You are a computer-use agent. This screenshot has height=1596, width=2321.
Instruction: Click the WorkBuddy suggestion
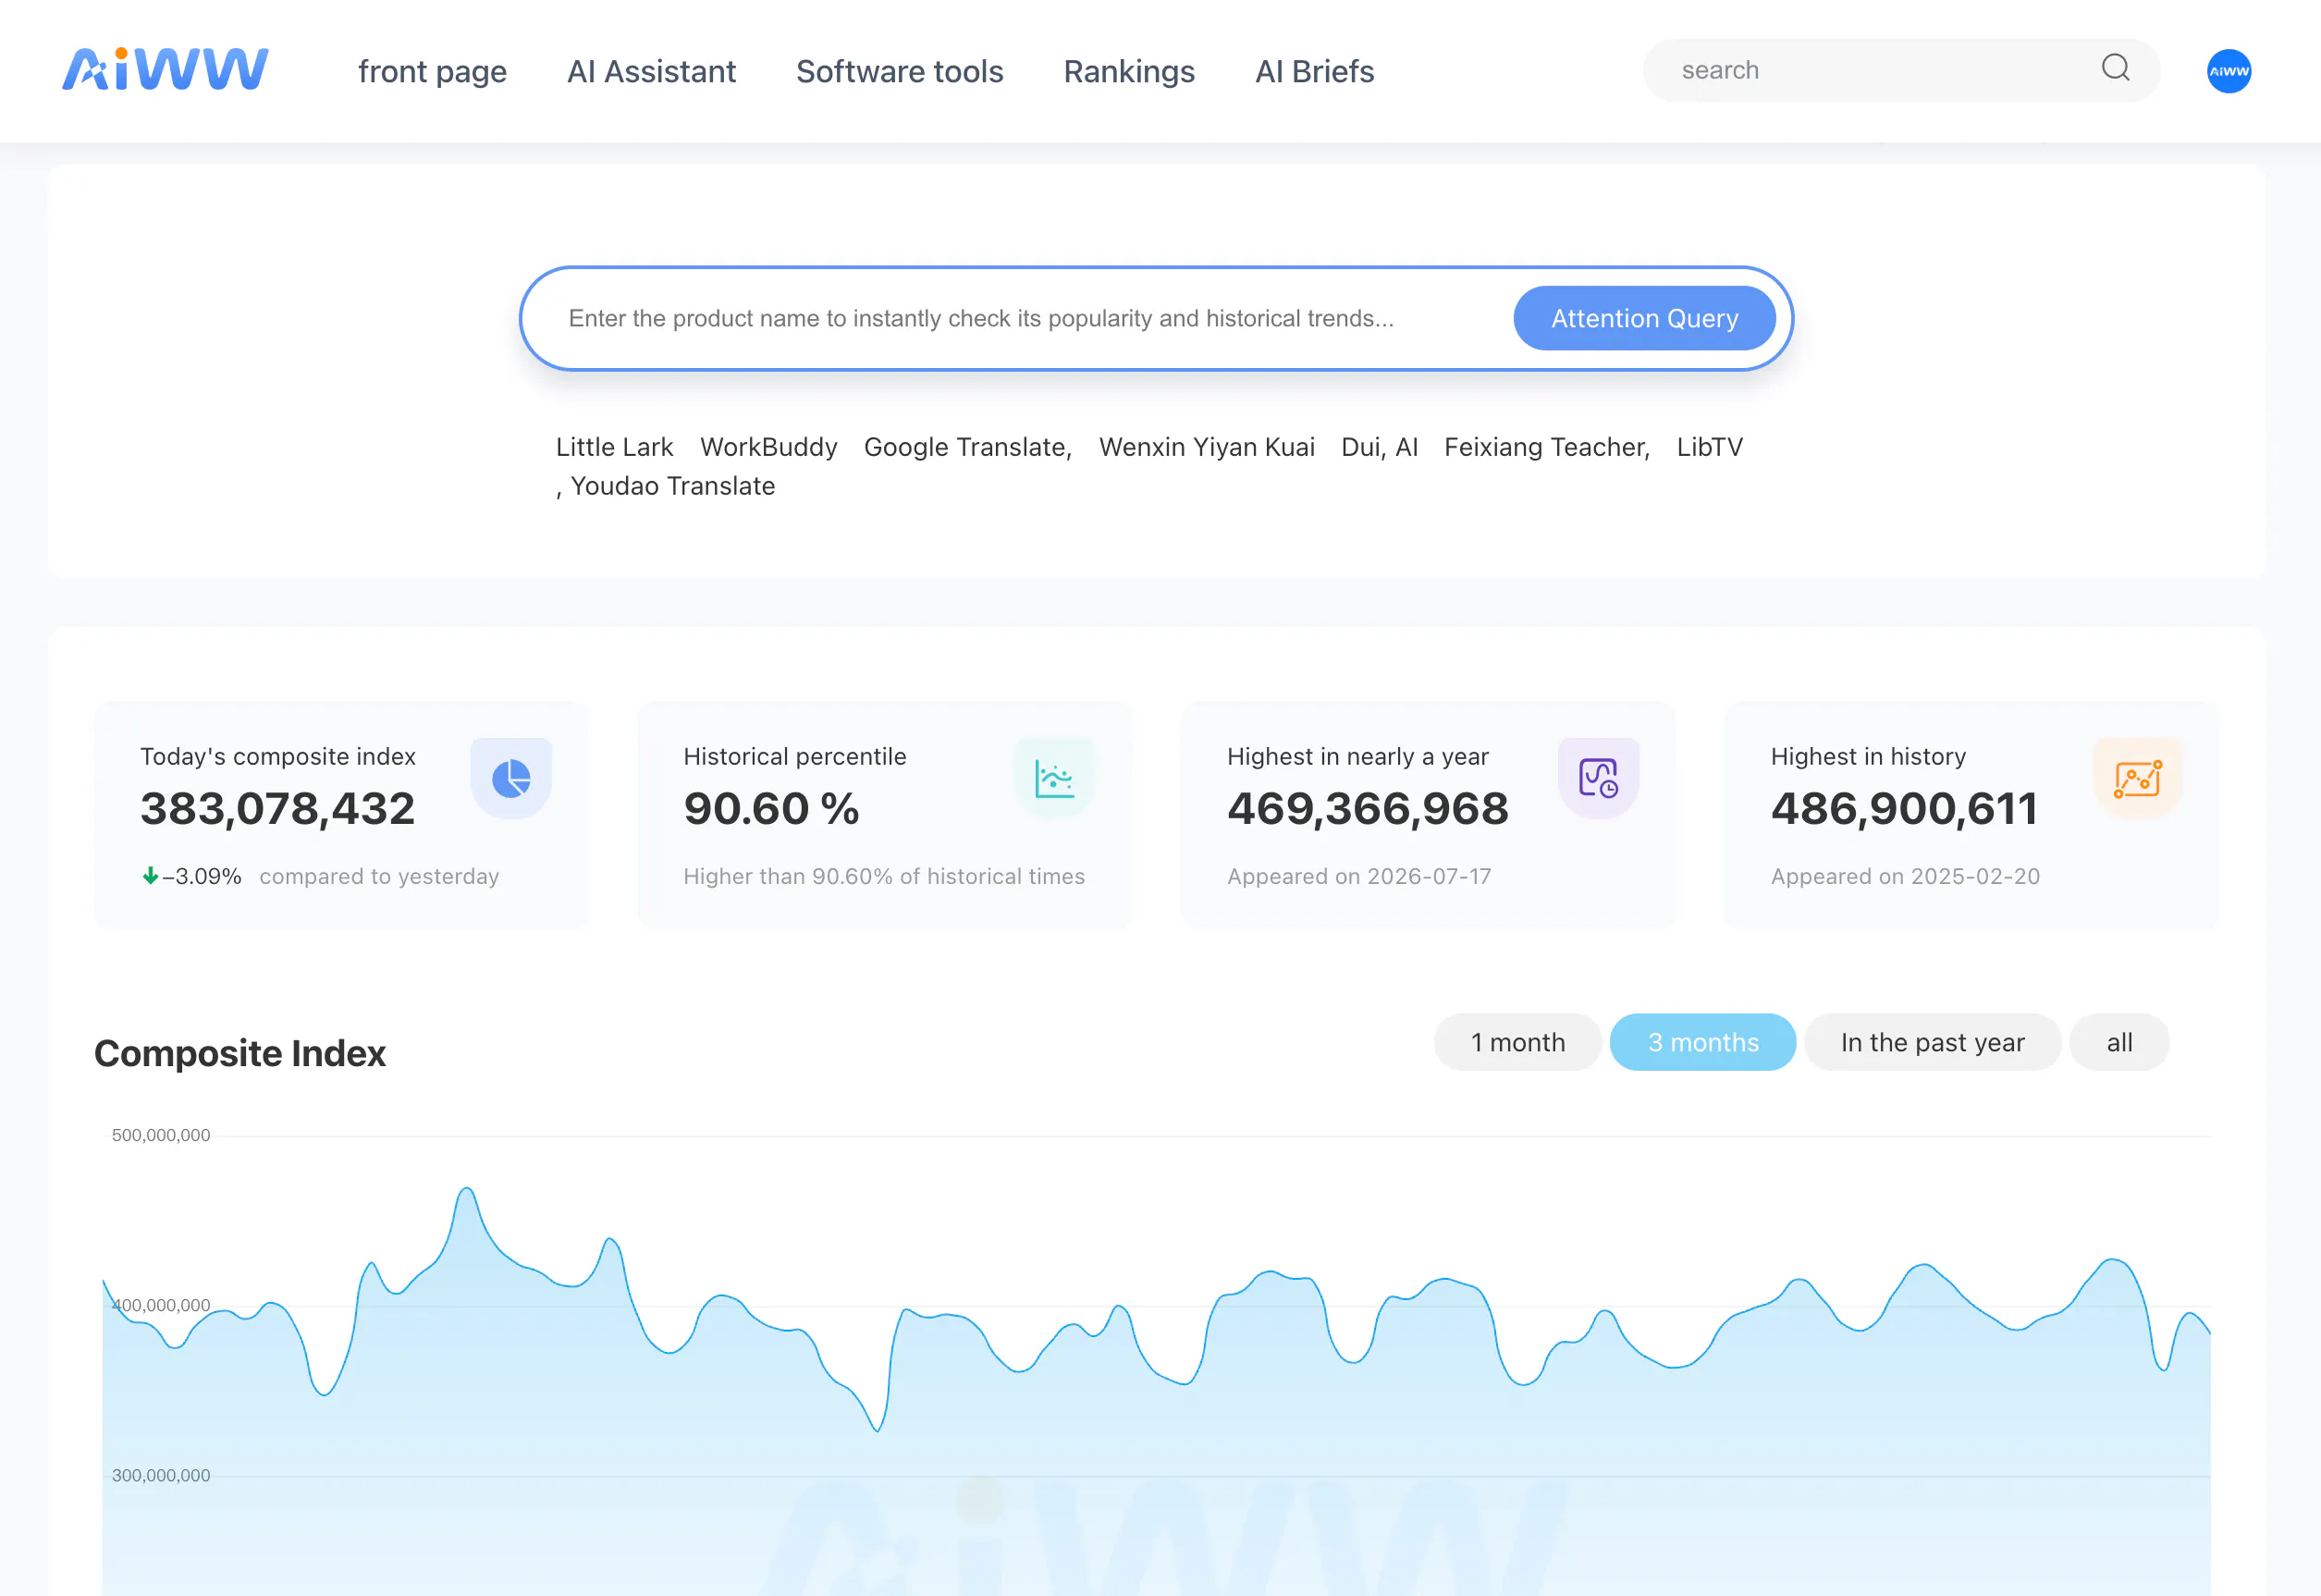(x=768, y=447)
